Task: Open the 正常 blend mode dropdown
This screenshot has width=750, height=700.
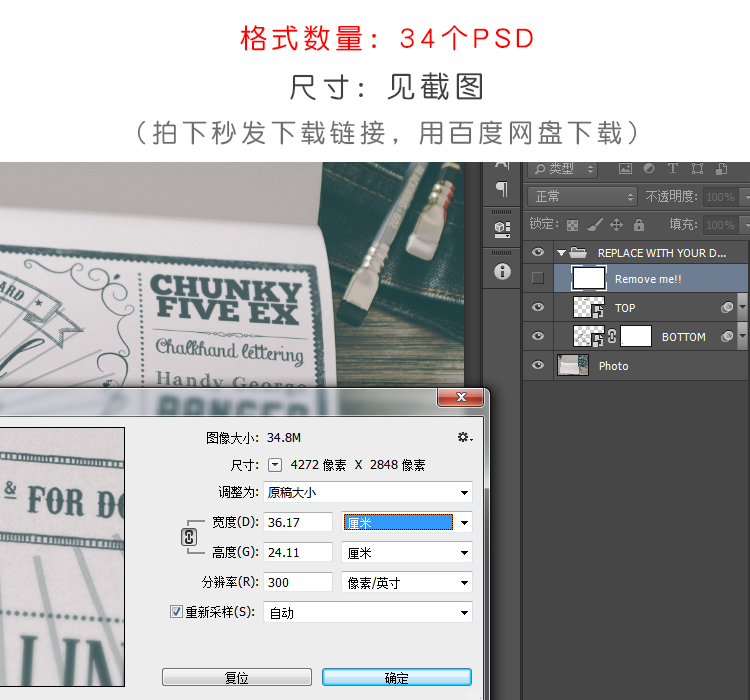Action: pos(583,197)
